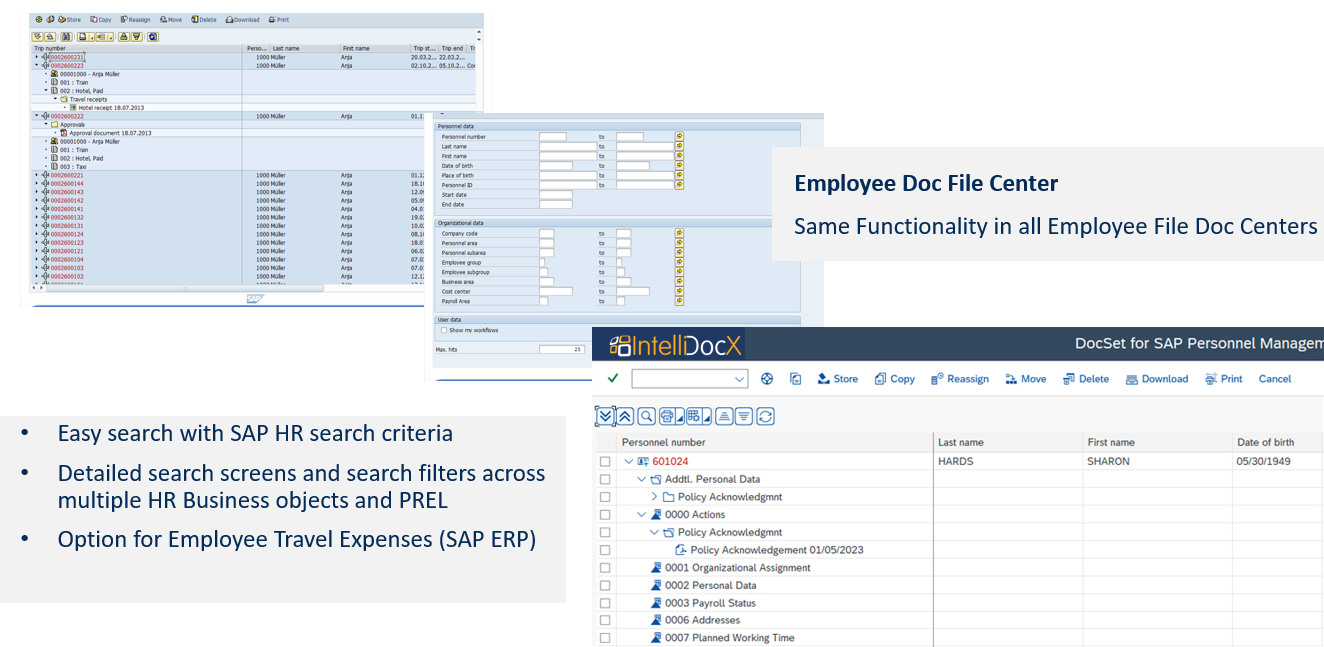Collapse the 601024 personnel node
1324x647 pixels.
pyautogui.click(x=629, y=462)
